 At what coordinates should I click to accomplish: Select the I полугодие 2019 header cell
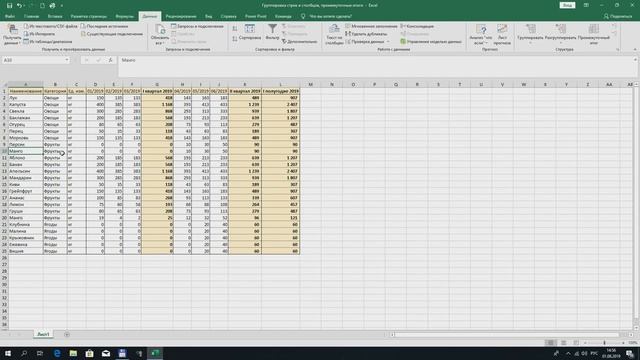[x=280, y=91]
